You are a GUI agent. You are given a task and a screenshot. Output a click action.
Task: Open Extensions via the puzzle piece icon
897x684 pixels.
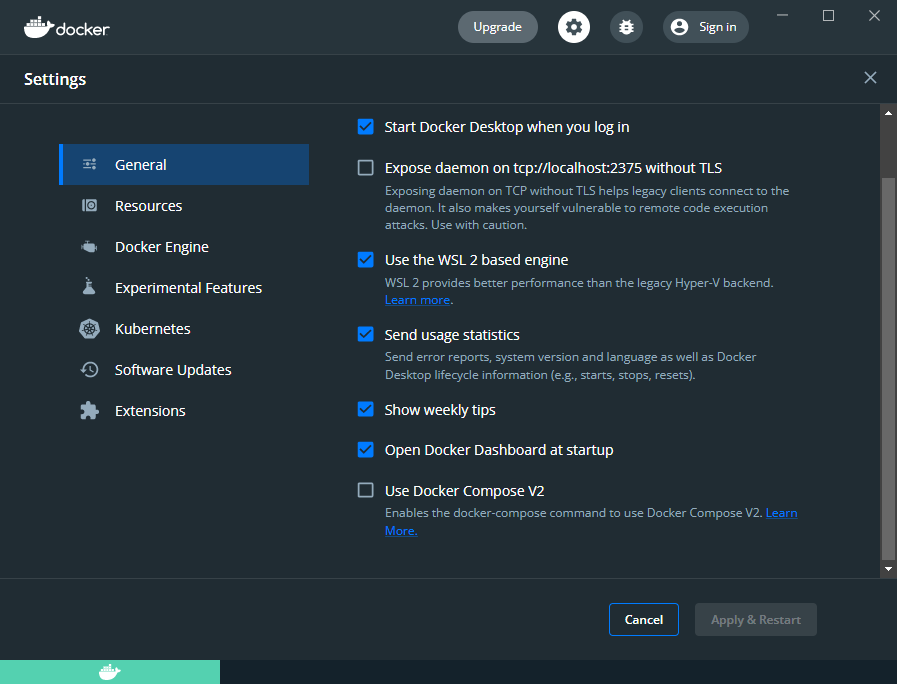pyautogui.click(x=89, y=410)
